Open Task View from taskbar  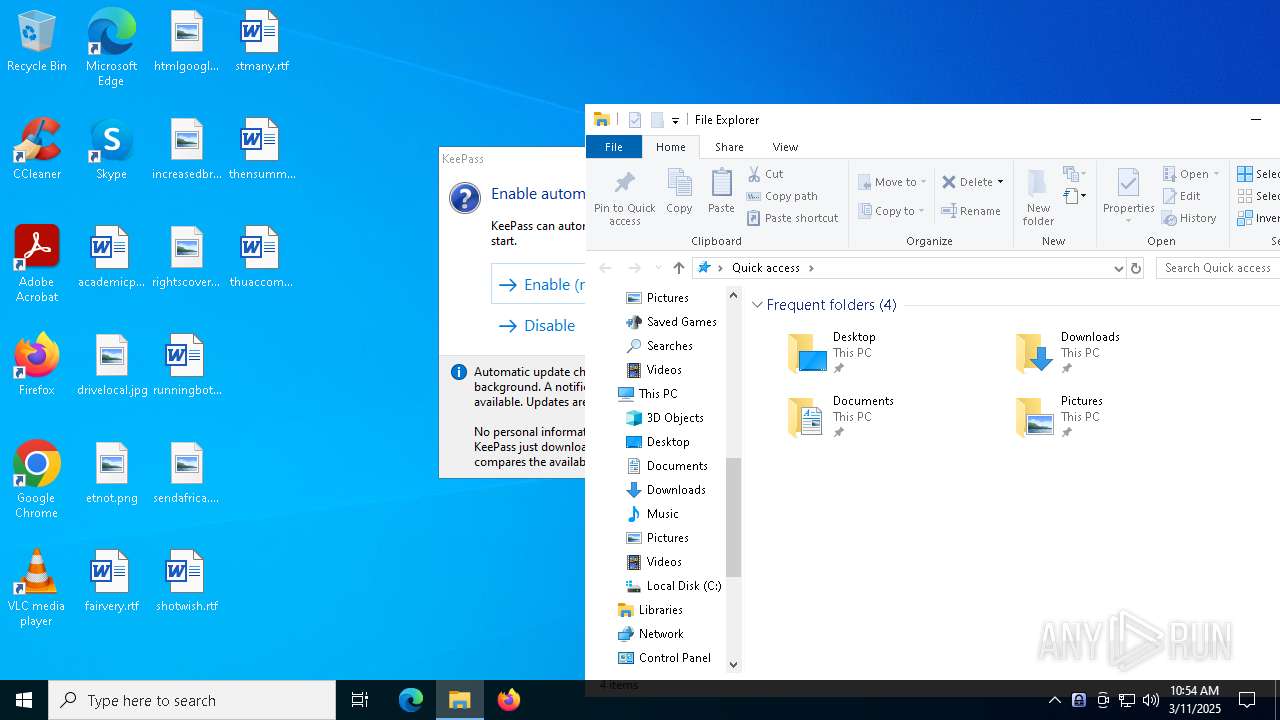[x=360, y=700]
